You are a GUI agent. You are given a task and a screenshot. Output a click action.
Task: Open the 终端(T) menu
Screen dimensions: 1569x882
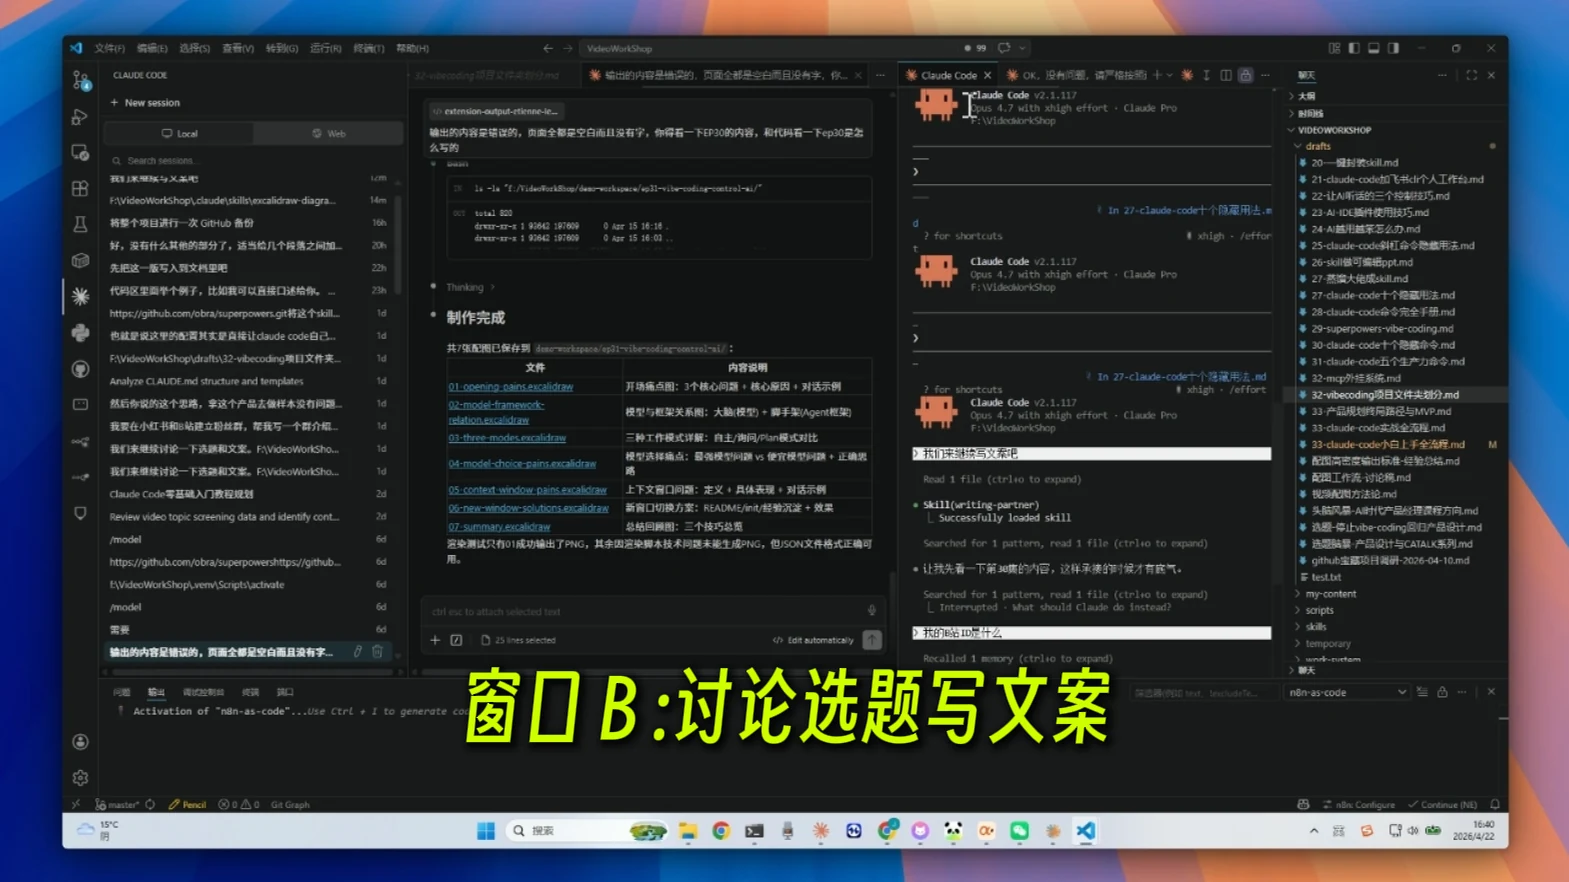tap(368, 48)
